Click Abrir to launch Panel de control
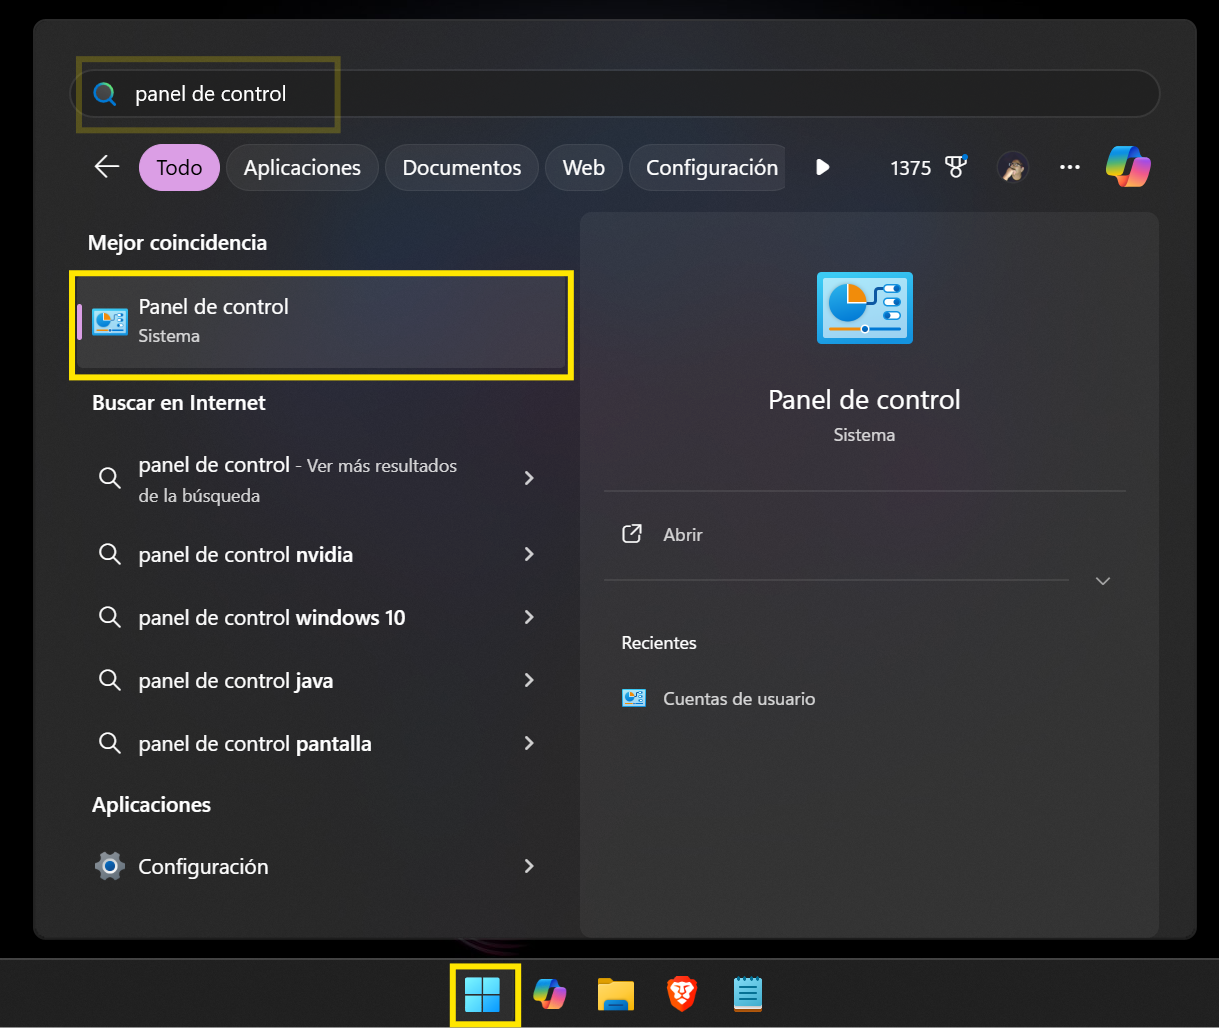1219x1028 pixels. pos(682,534)
